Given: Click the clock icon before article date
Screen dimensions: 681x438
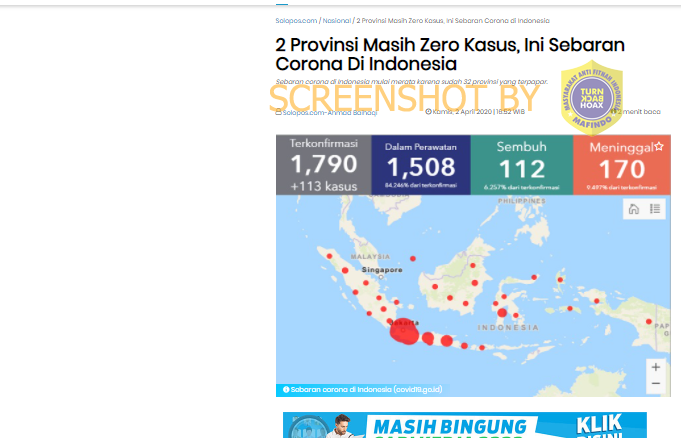Looking at the screenshot, I should tap(428, 112).
